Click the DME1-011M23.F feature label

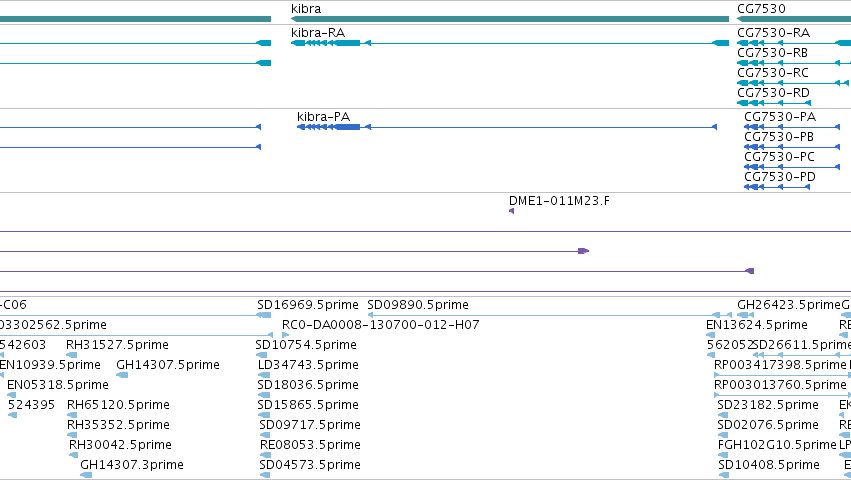pyautogui.click(x=559, y=201)
